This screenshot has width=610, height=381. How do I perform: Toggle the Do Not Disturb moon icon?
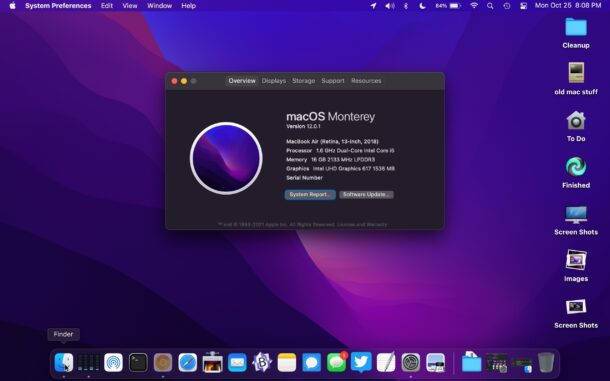pos(422,6)
